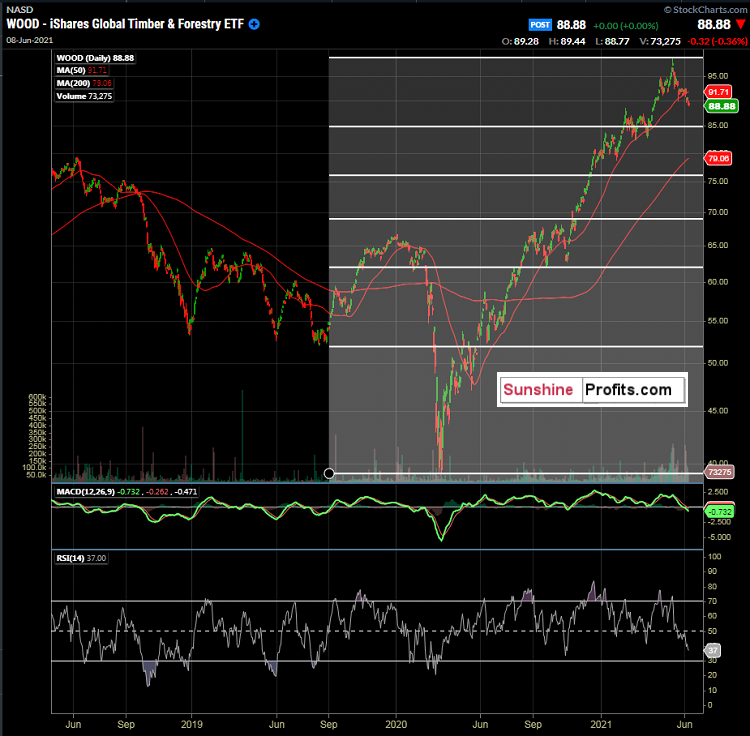Click the WOOD iShares Global Timber title
Viewport: 750px width, 736px height.
(125, 24)
